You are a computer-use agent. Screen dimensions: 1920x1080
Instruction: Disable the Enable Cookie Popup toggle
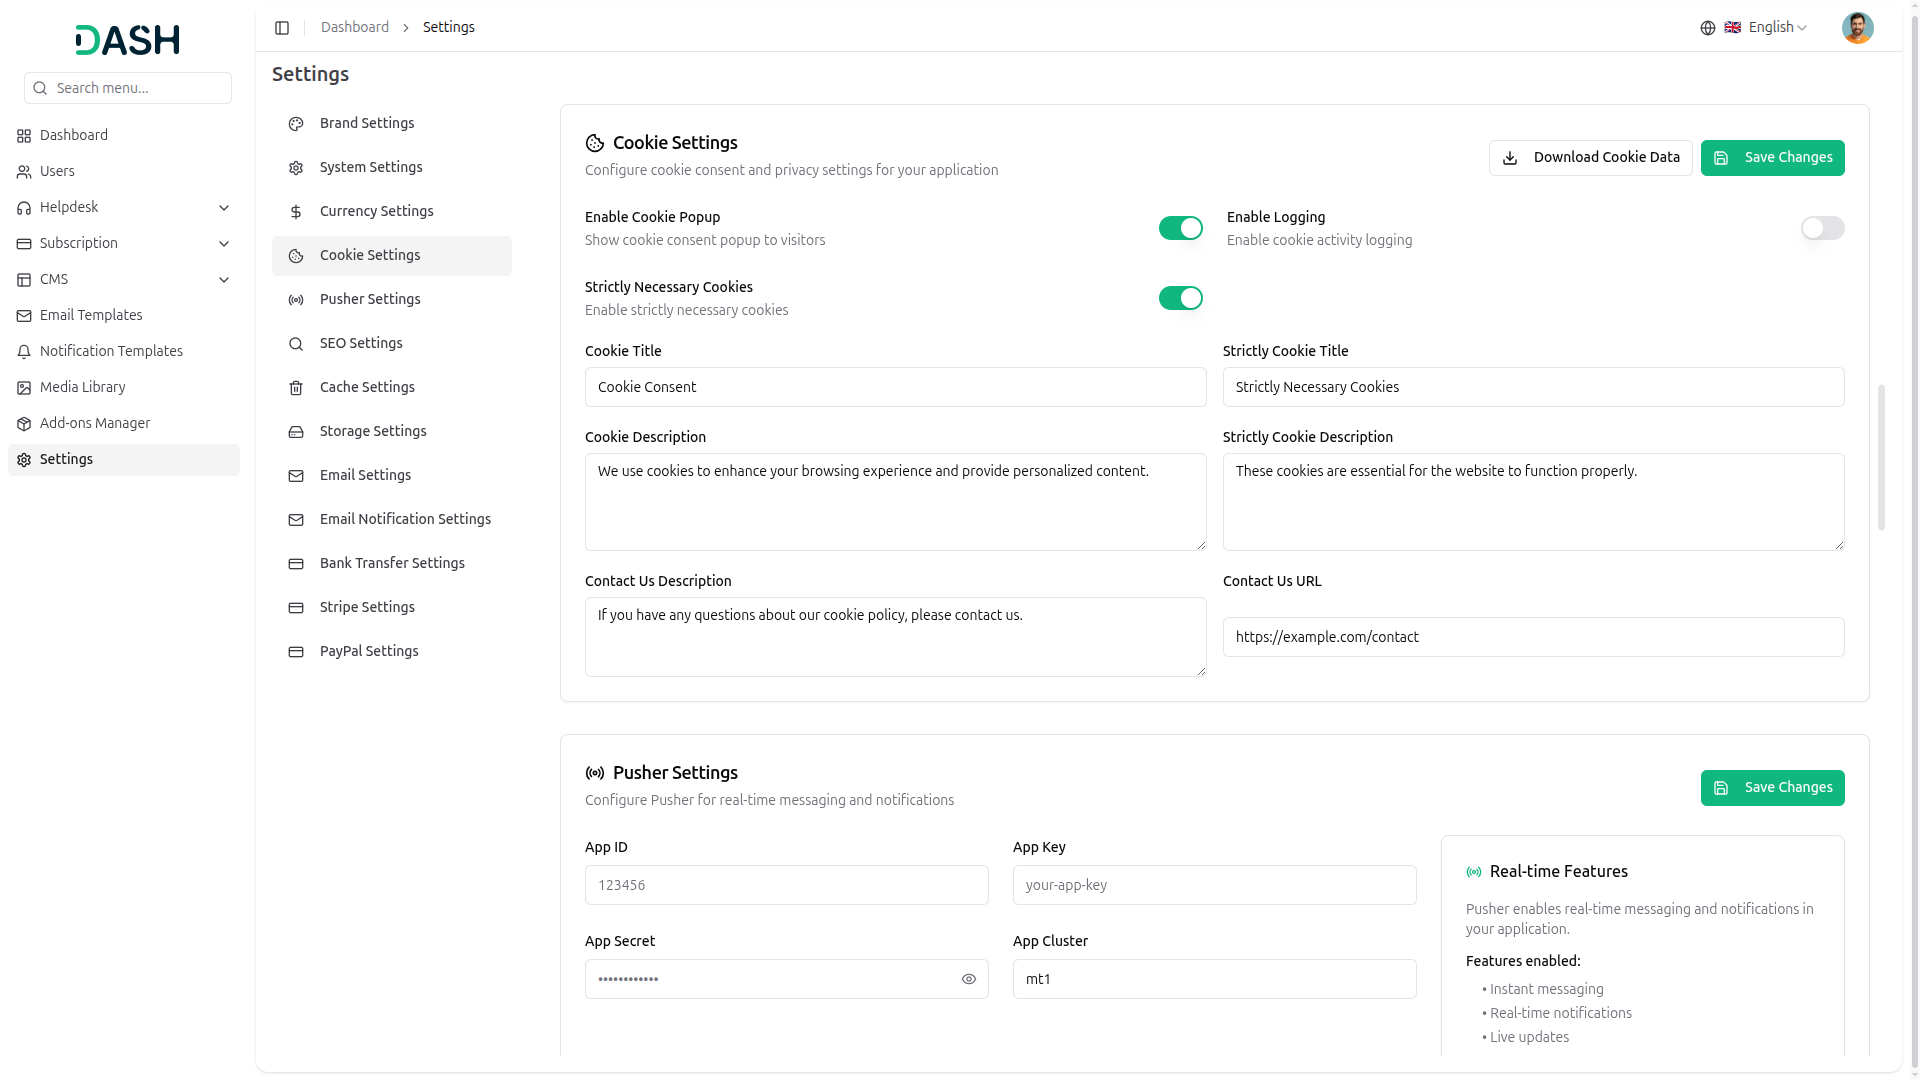(1180, 228)
